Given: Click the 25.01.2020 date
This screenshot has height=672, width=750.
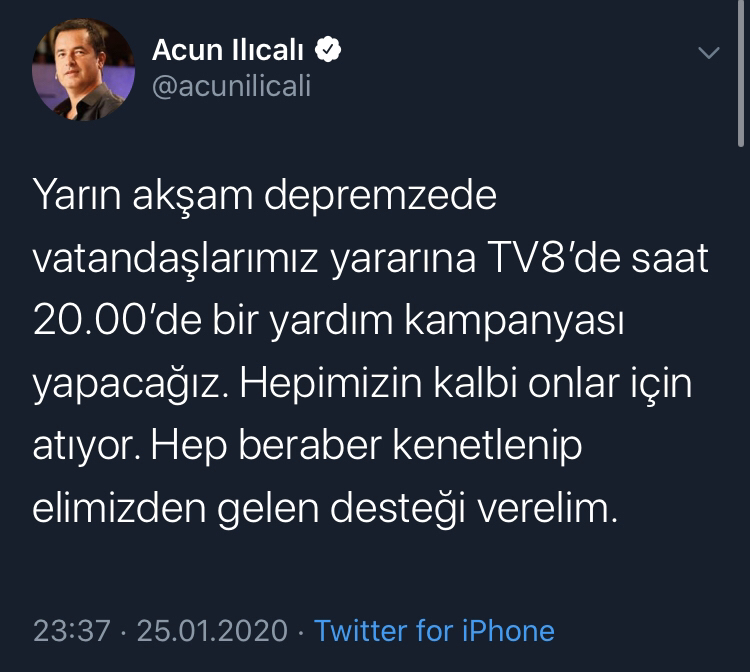Looking at the screenshot, I should point(212,630).
